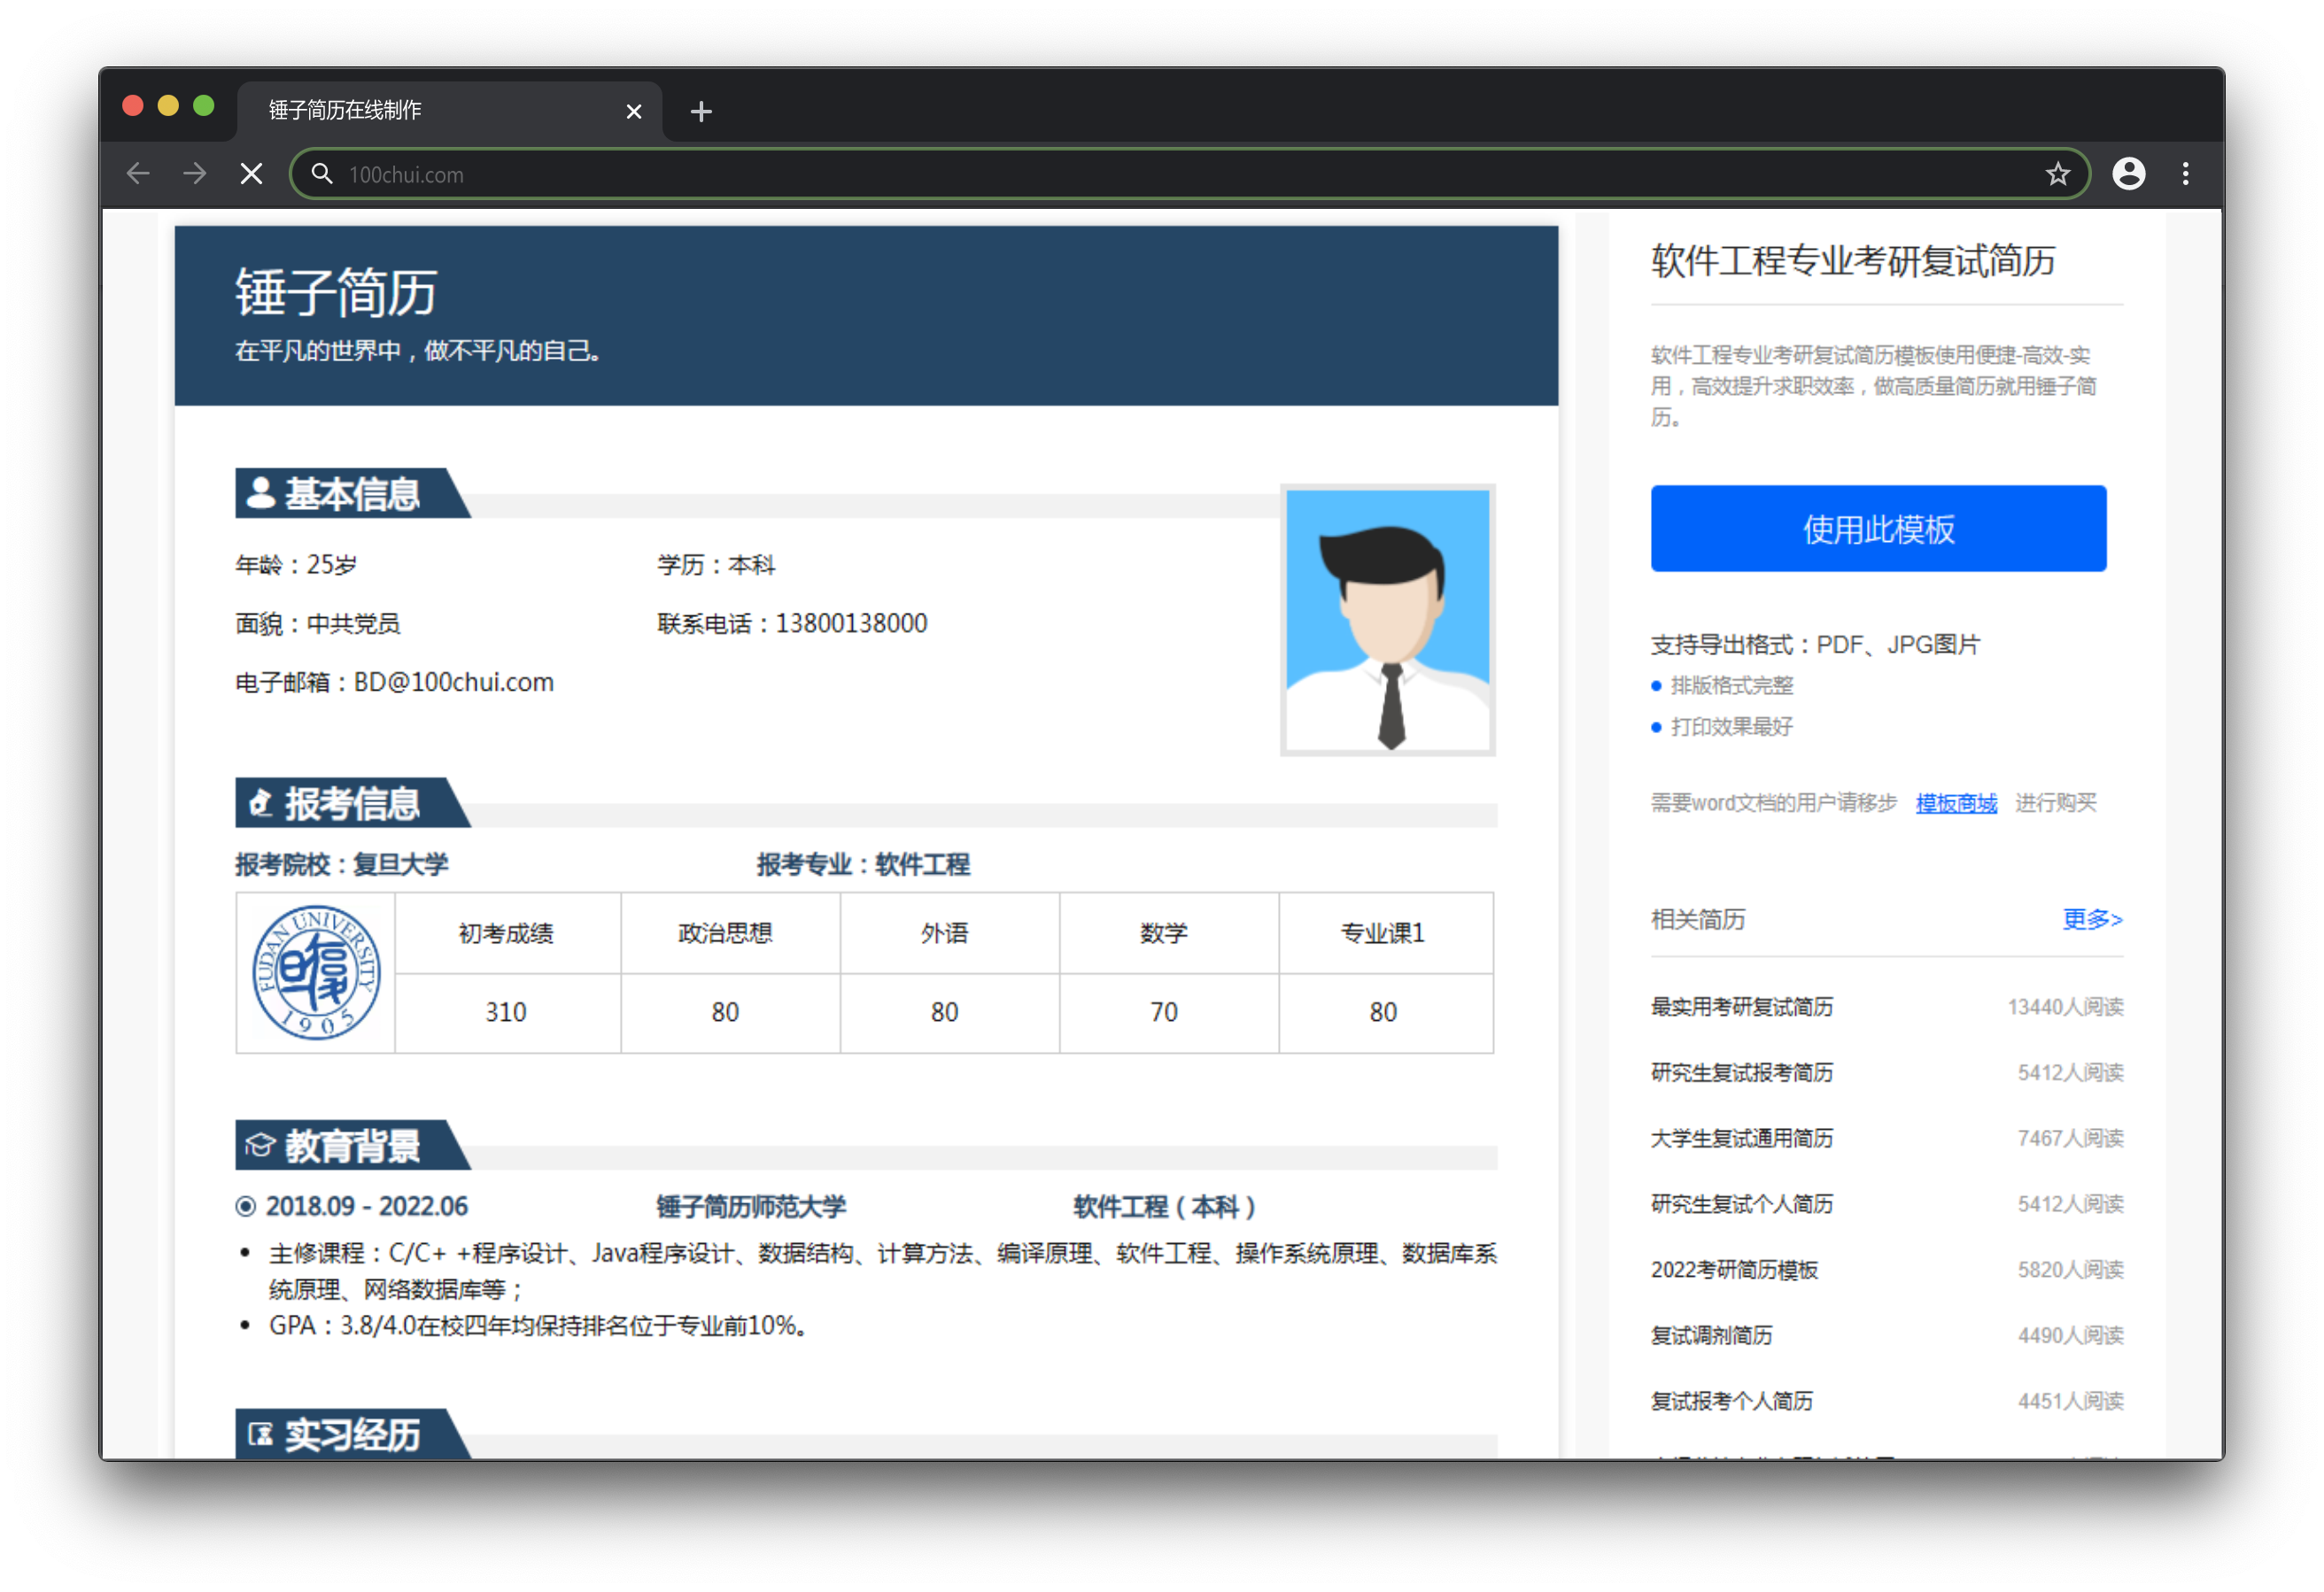Bookmark this page with the star icon
2324x1592 pixels.
coord(2057,174)
